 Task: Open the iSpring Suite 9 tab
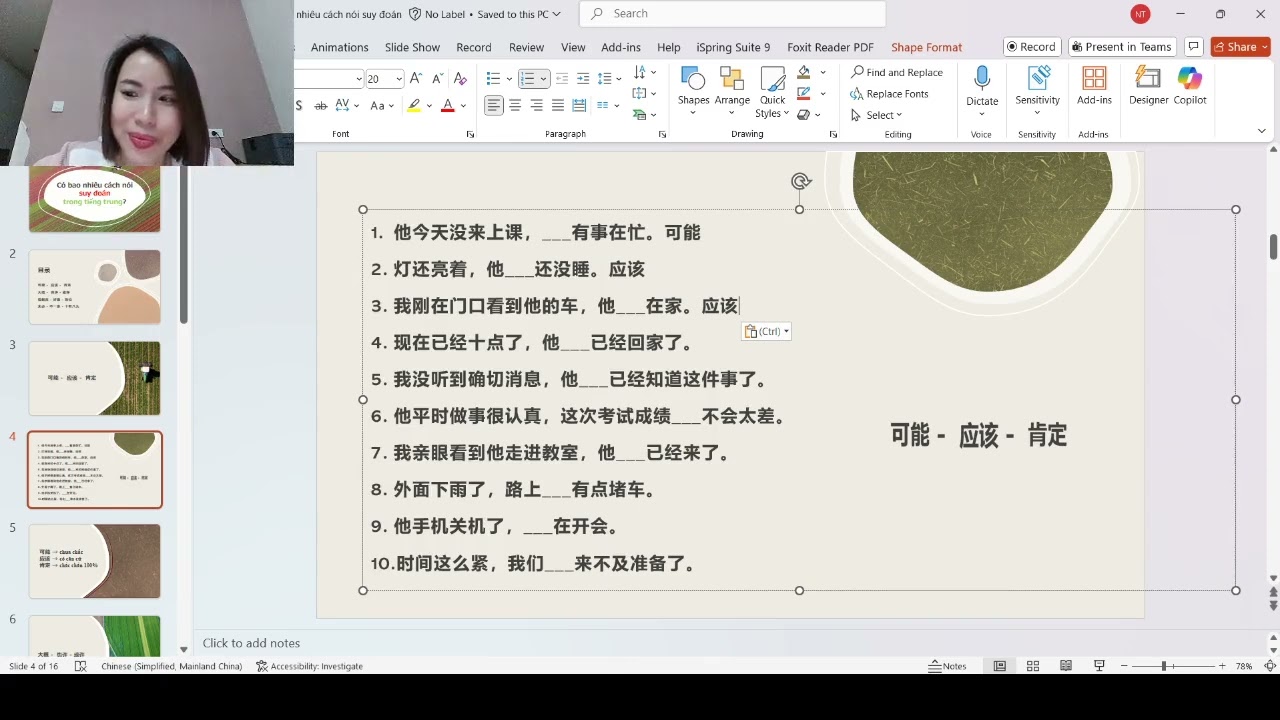tap(733, 47)
